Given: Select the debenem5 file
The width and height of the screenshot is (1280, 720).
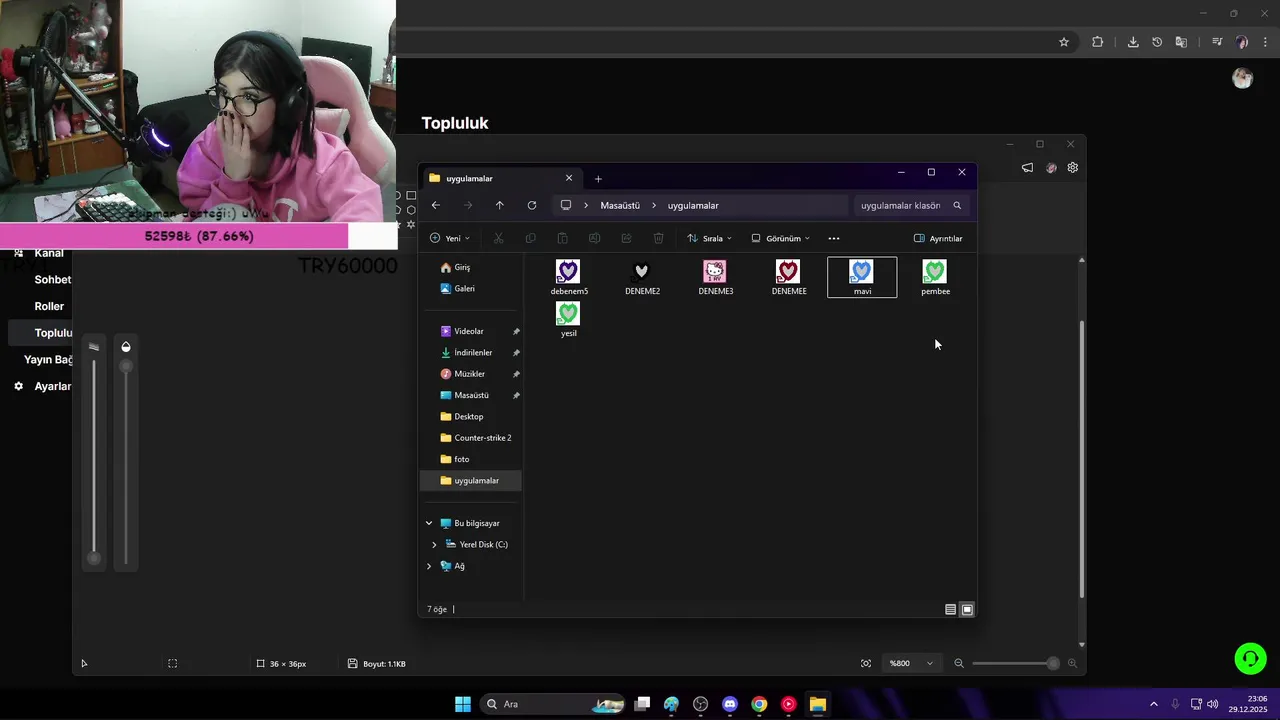Looking at the screenshot, I should (569, 277).
